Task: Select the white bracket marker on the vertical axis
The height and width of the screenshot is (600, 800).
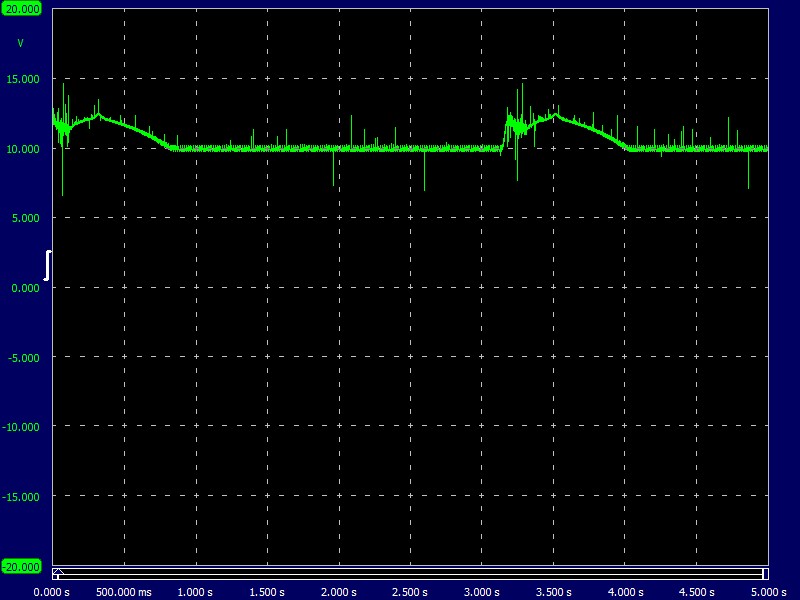Action: click(47, 265)
